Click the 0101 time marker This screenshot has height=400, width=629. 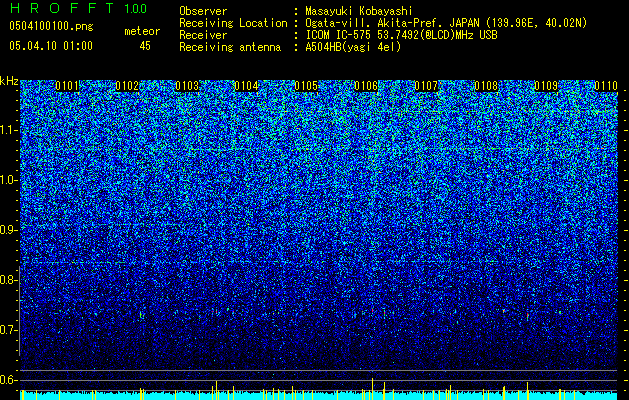point(67,86)
